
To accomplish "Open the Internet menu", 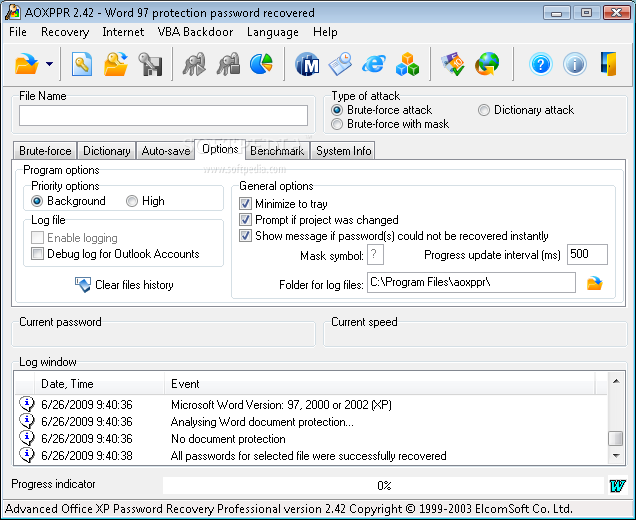I will click(123, 32).
